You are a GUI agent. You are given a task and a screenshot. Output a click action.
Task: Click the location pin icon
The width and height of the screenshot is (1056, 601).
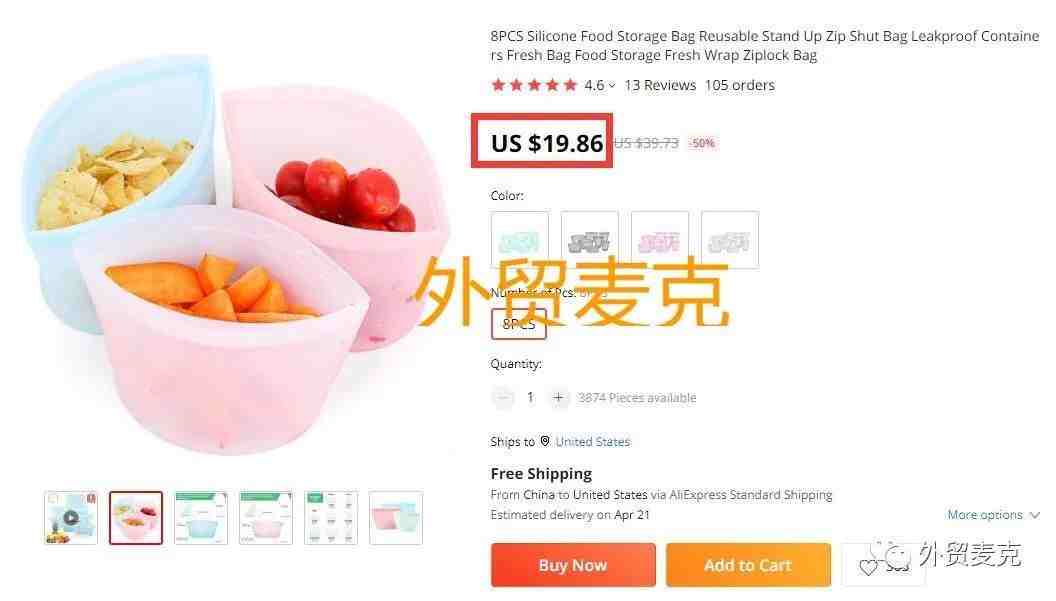(545, 441)
